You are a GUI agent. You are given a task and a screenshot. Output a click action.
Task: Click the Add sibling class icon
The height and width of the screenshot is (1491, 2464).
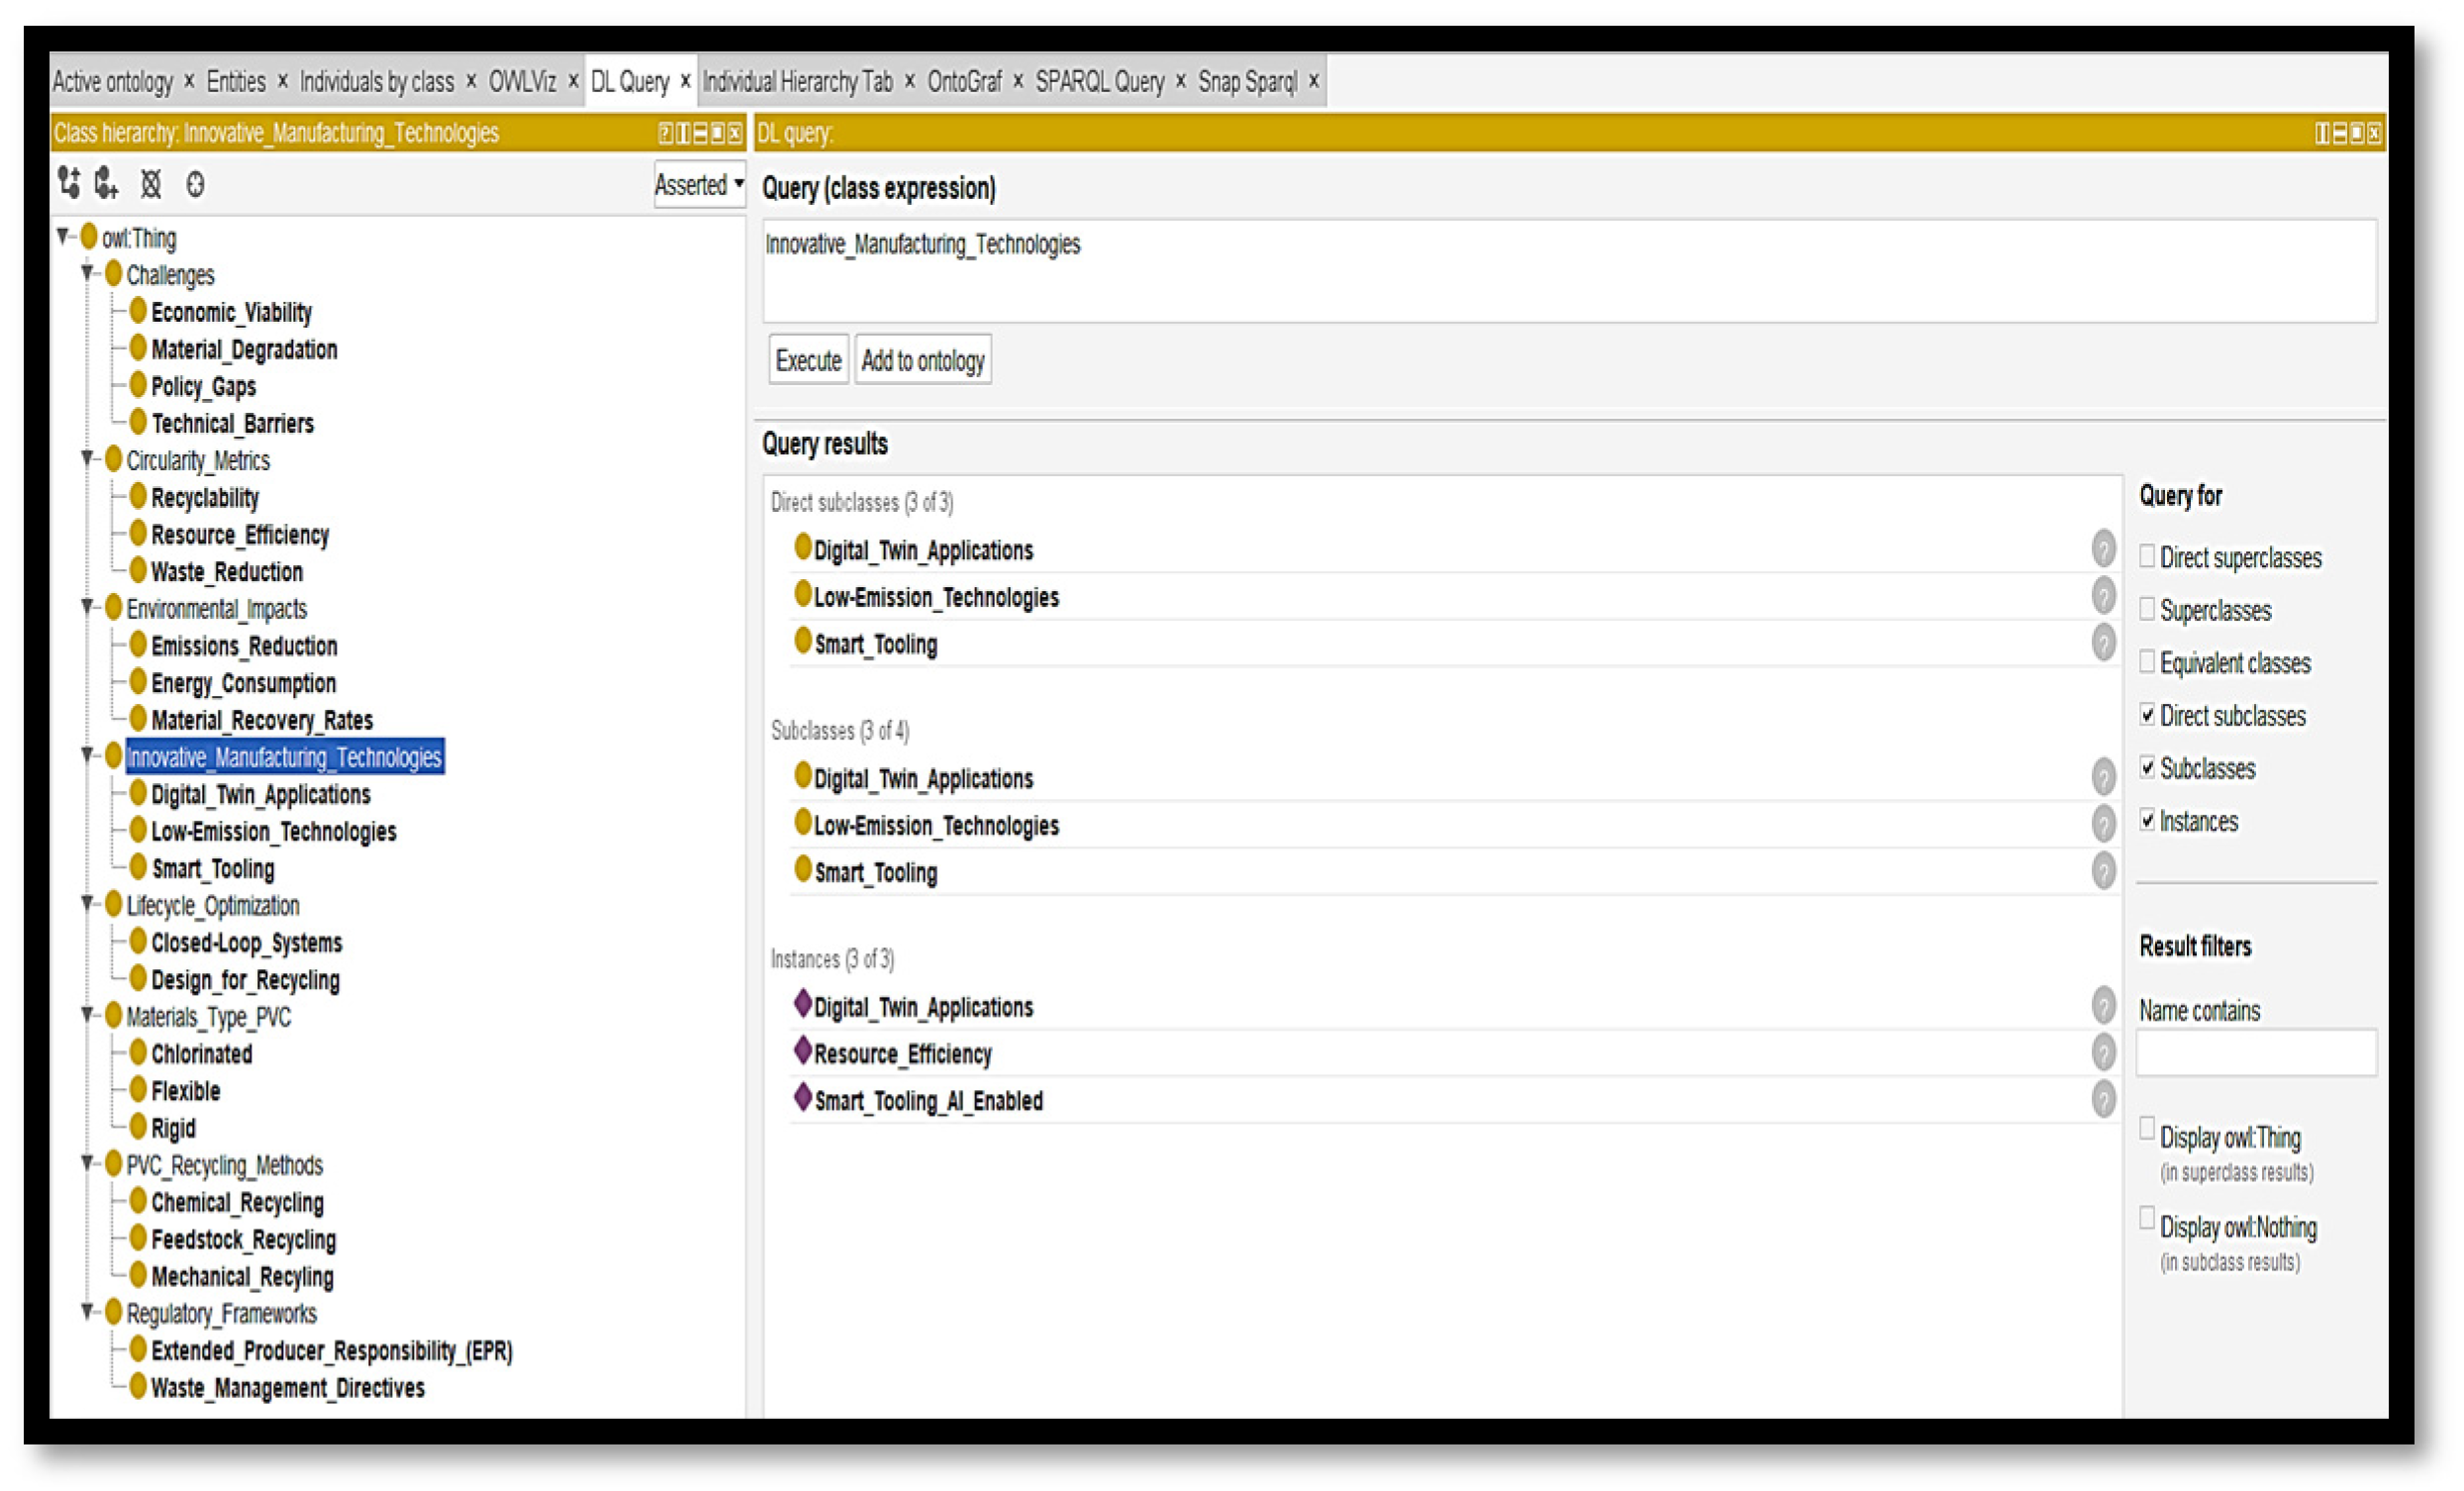pos(106,183)
